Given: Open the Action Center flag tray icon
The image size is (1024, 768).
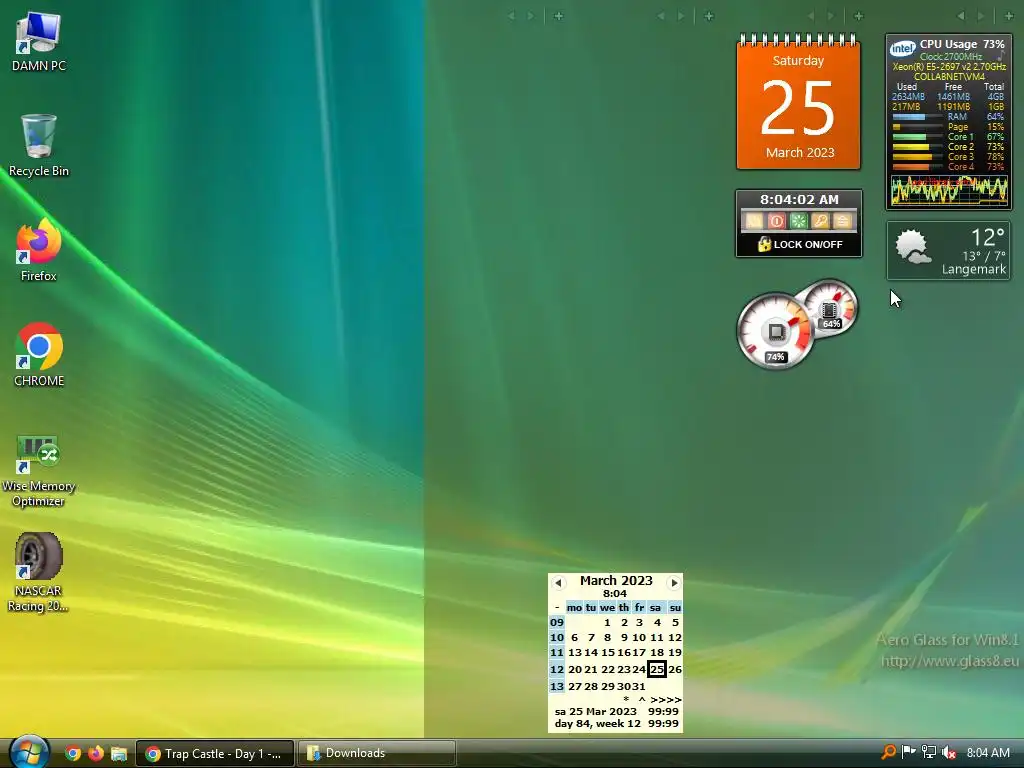Looking at the screenshot, I should pyautogui.click(x=908, y=752).
